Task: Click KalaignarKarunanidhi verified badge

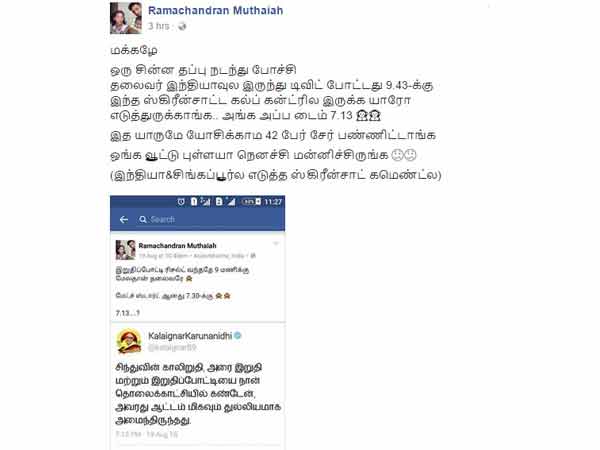Action: point(238,336)
